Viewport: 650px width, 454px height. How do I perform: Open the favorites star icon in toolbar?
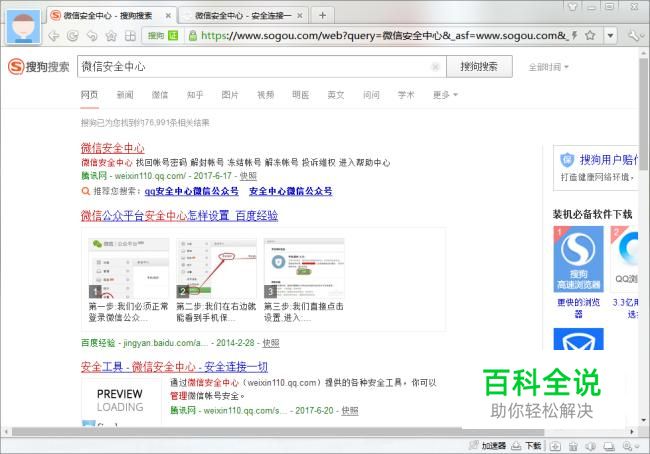click(111, 36)
